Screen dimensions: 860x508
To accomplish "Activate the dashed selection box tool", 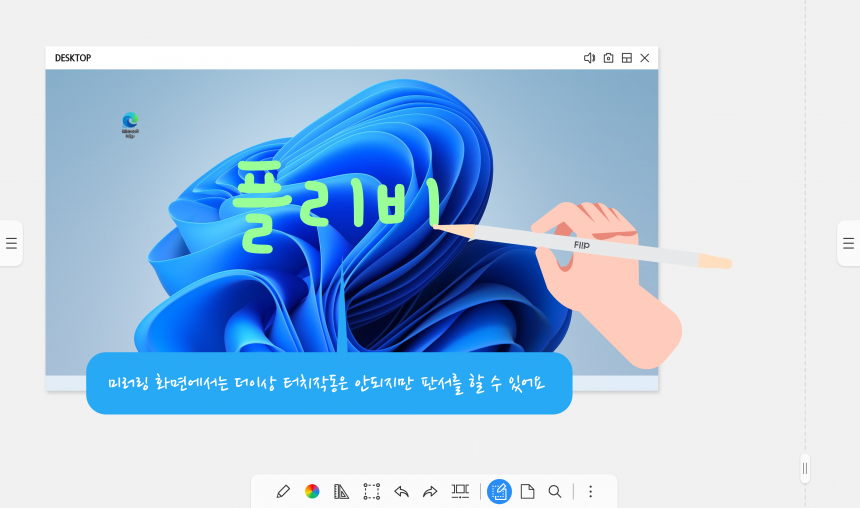I will click(371, 491).
